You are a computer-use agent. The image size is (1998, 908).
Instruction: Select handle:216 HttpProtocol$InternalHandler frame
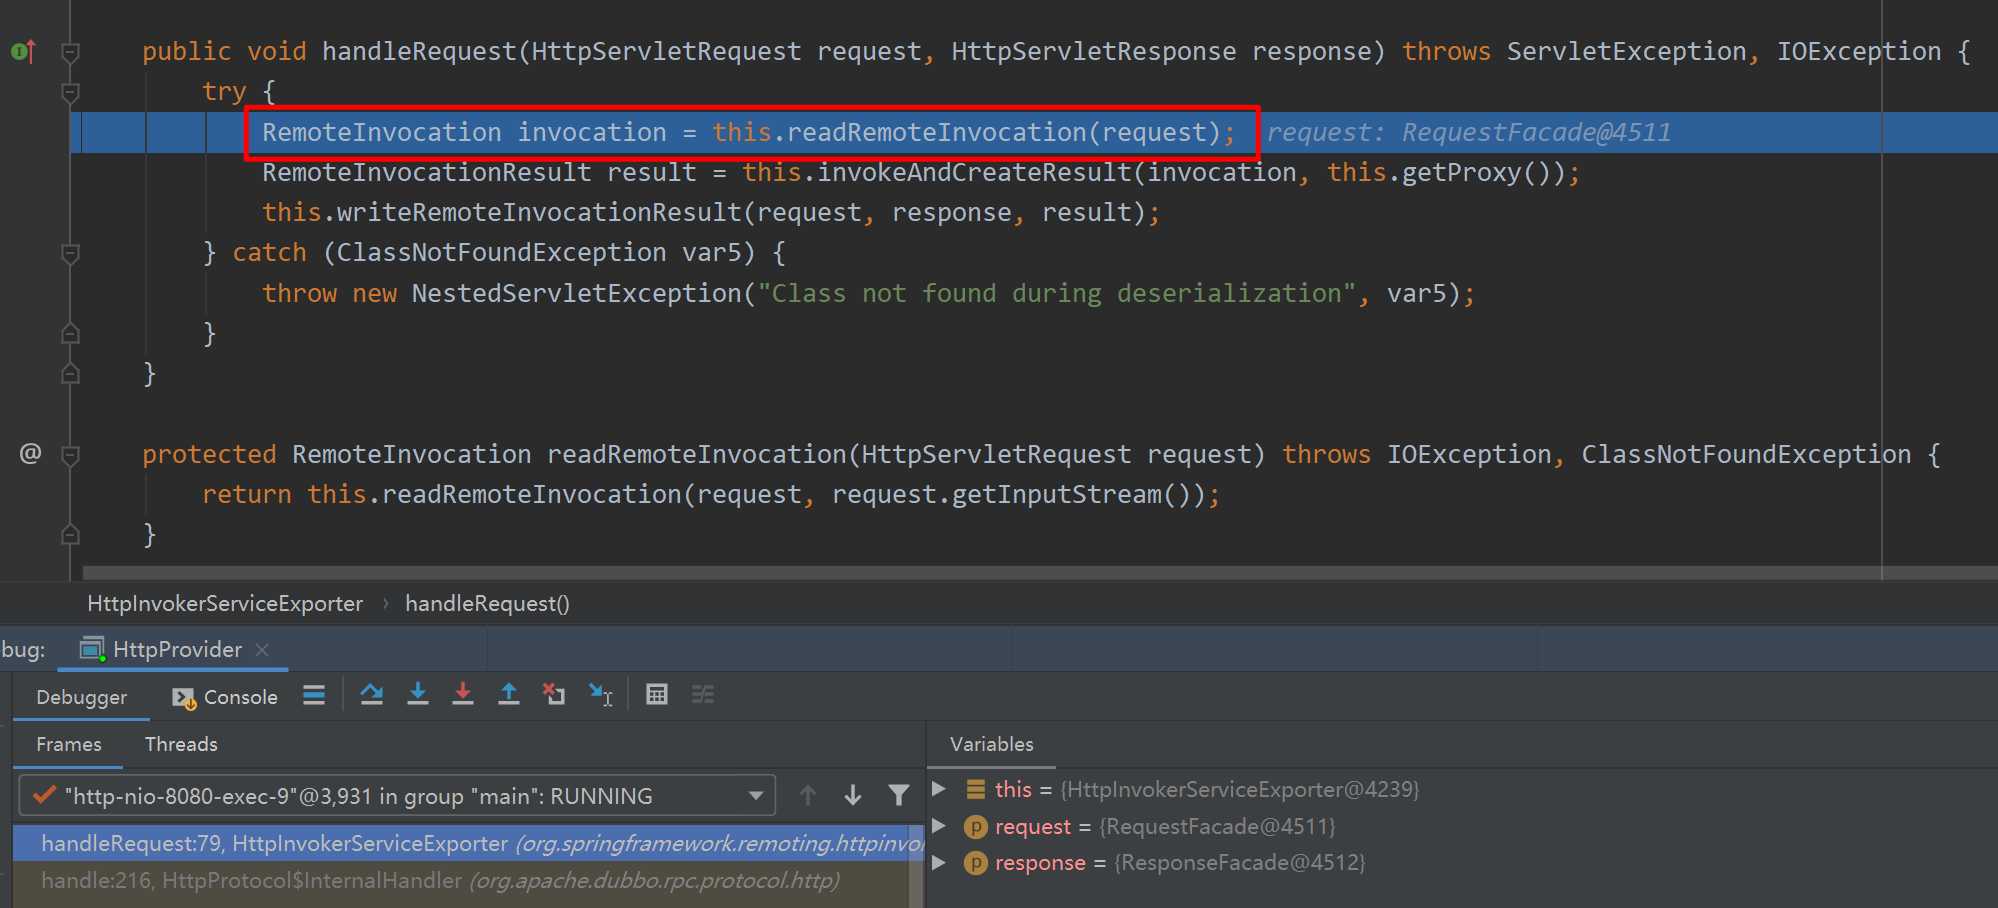(461, 880)
